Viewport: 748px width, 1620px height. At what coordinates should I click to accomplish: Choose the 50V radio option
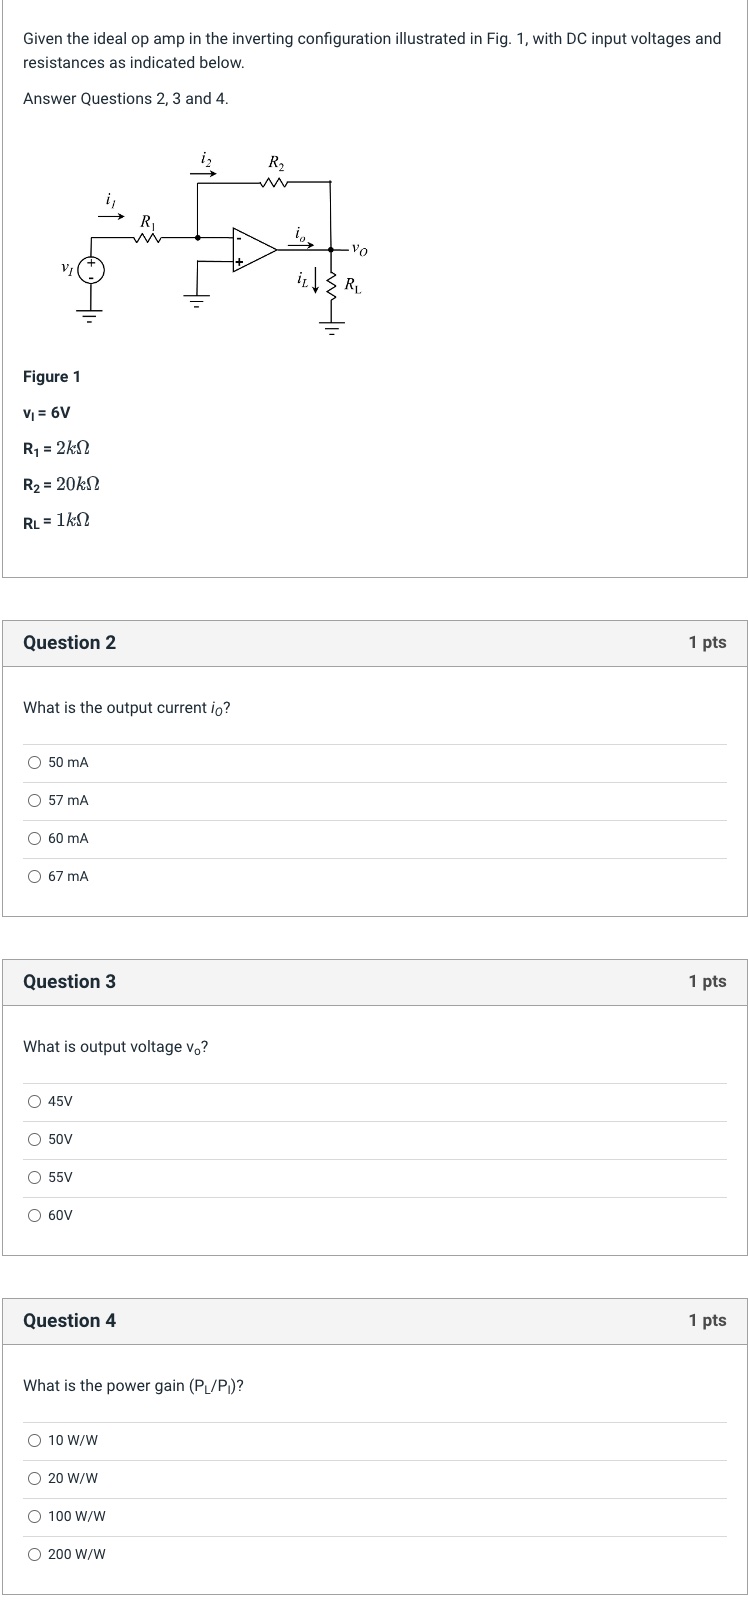coord(35,1140)
